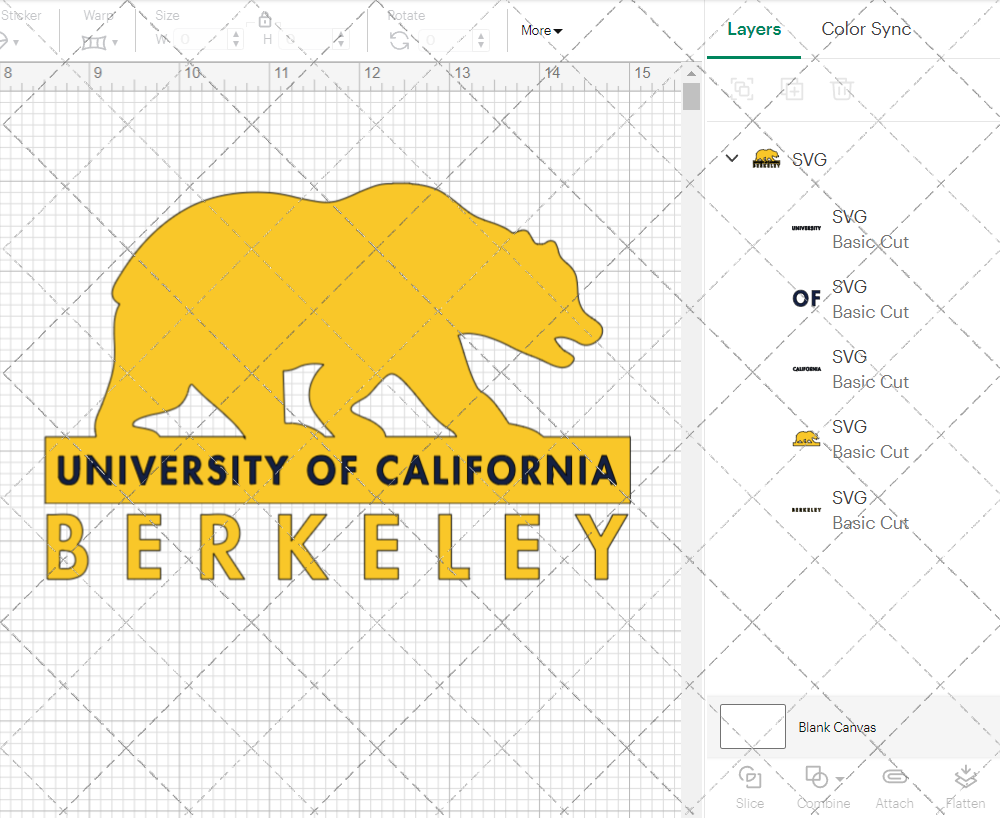Screen dimensions: 1000x818
Task: Toggle the size aspect ratio lock
Action: (x=265, y=19)
